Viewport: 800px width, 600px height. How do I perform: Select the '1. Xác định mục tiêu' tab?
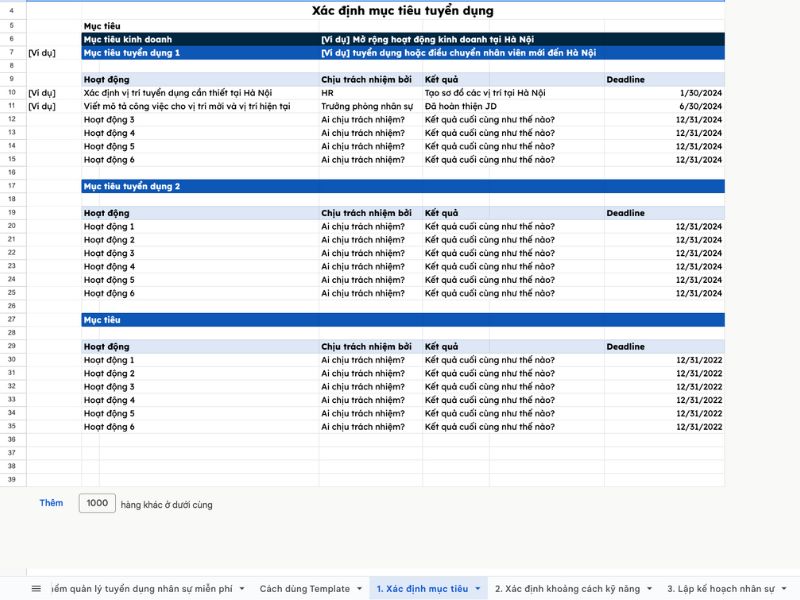pyautogui.click(x=421, y=589)
